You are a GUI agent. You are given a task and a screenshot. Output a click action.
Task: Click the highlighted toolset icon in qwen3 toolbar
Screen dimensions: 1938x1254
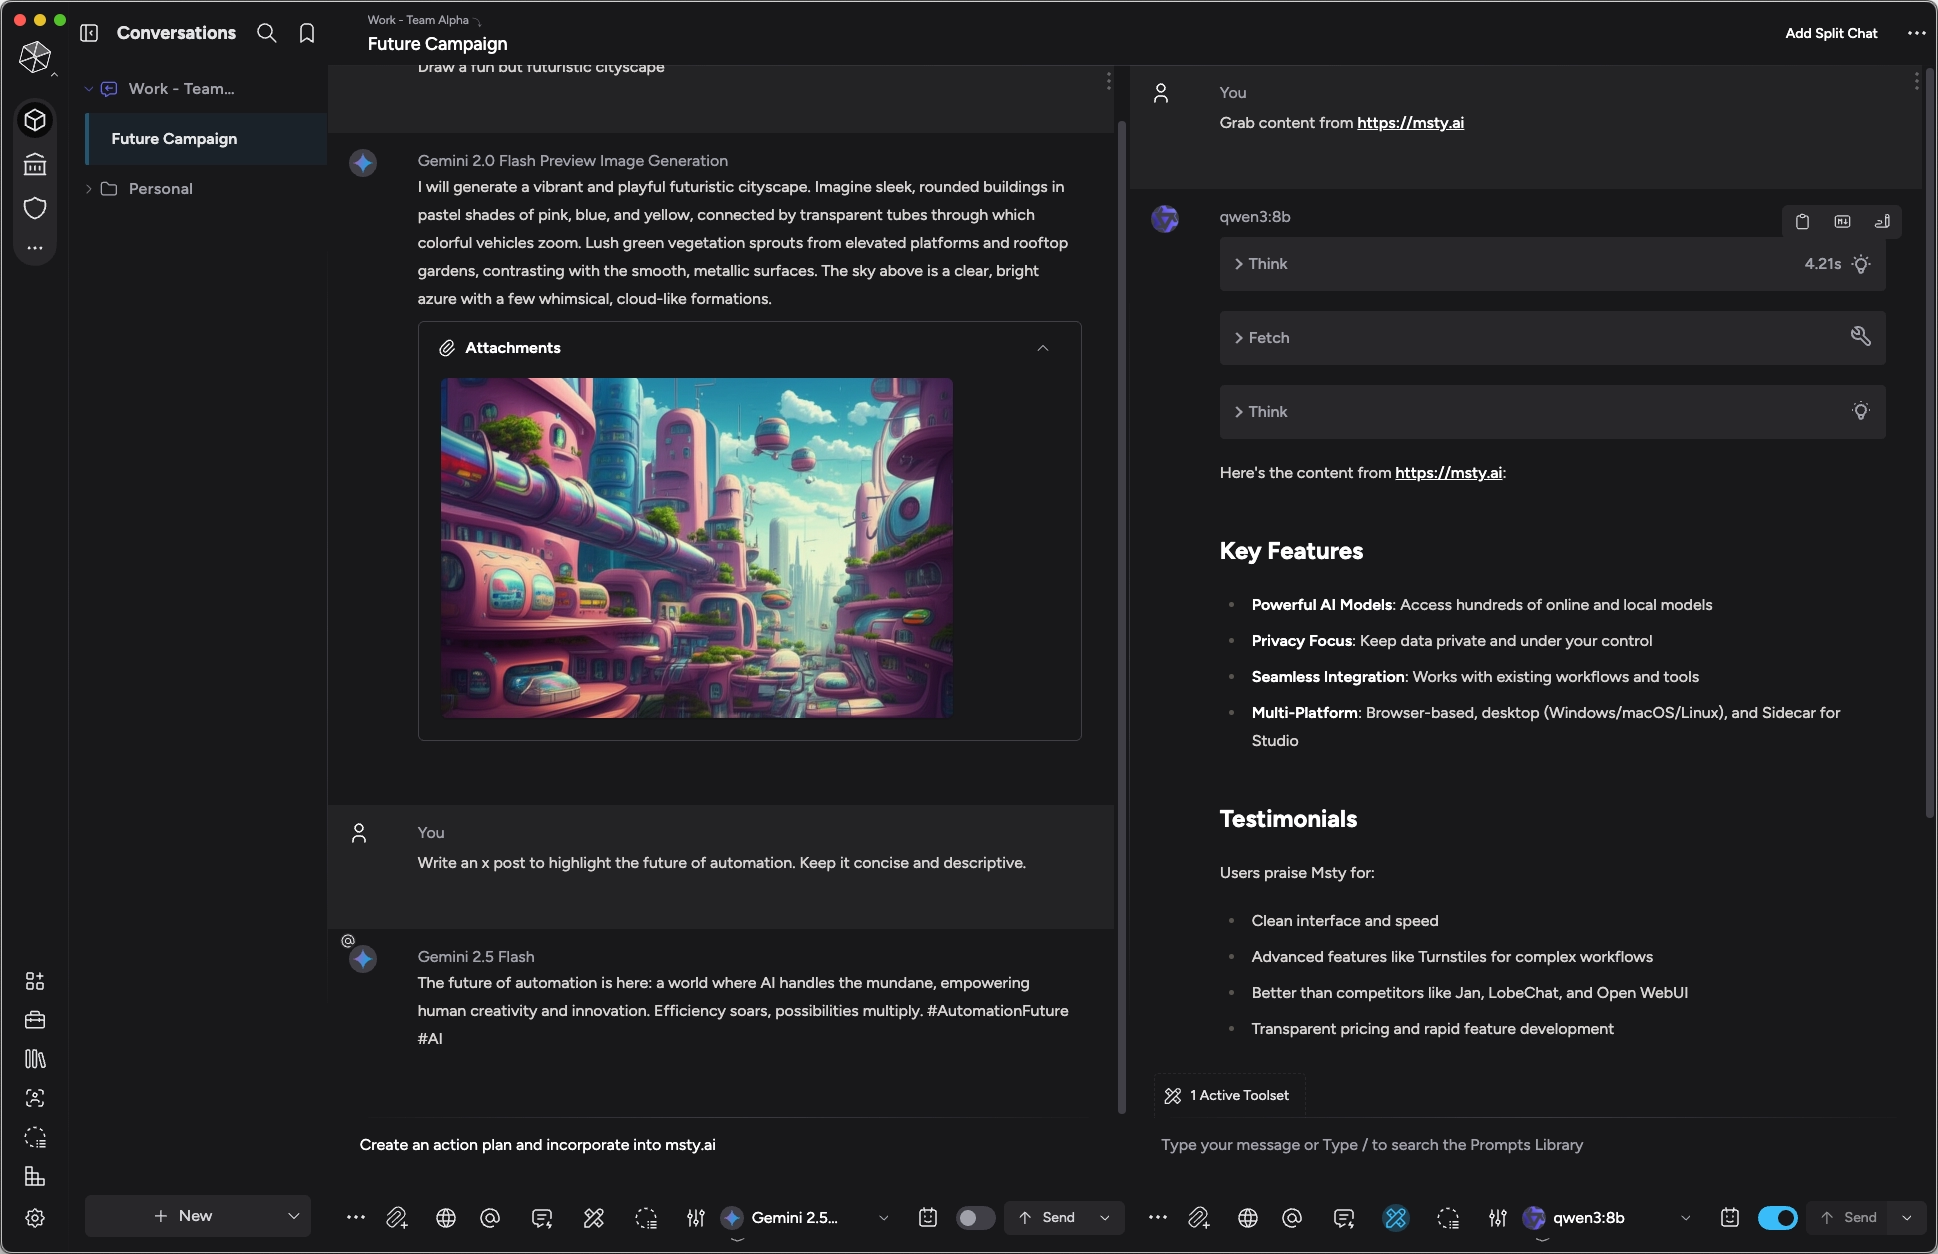click(1396, 1217)
